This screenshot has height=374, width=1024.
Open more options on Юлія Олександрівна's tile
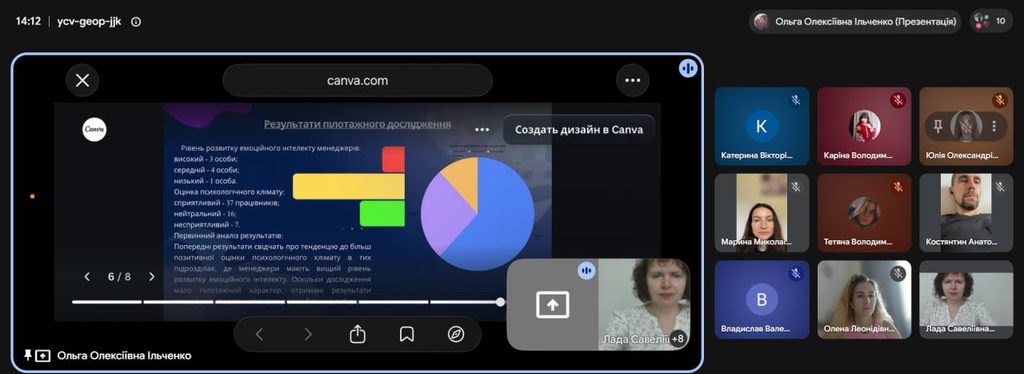(994, 126)
